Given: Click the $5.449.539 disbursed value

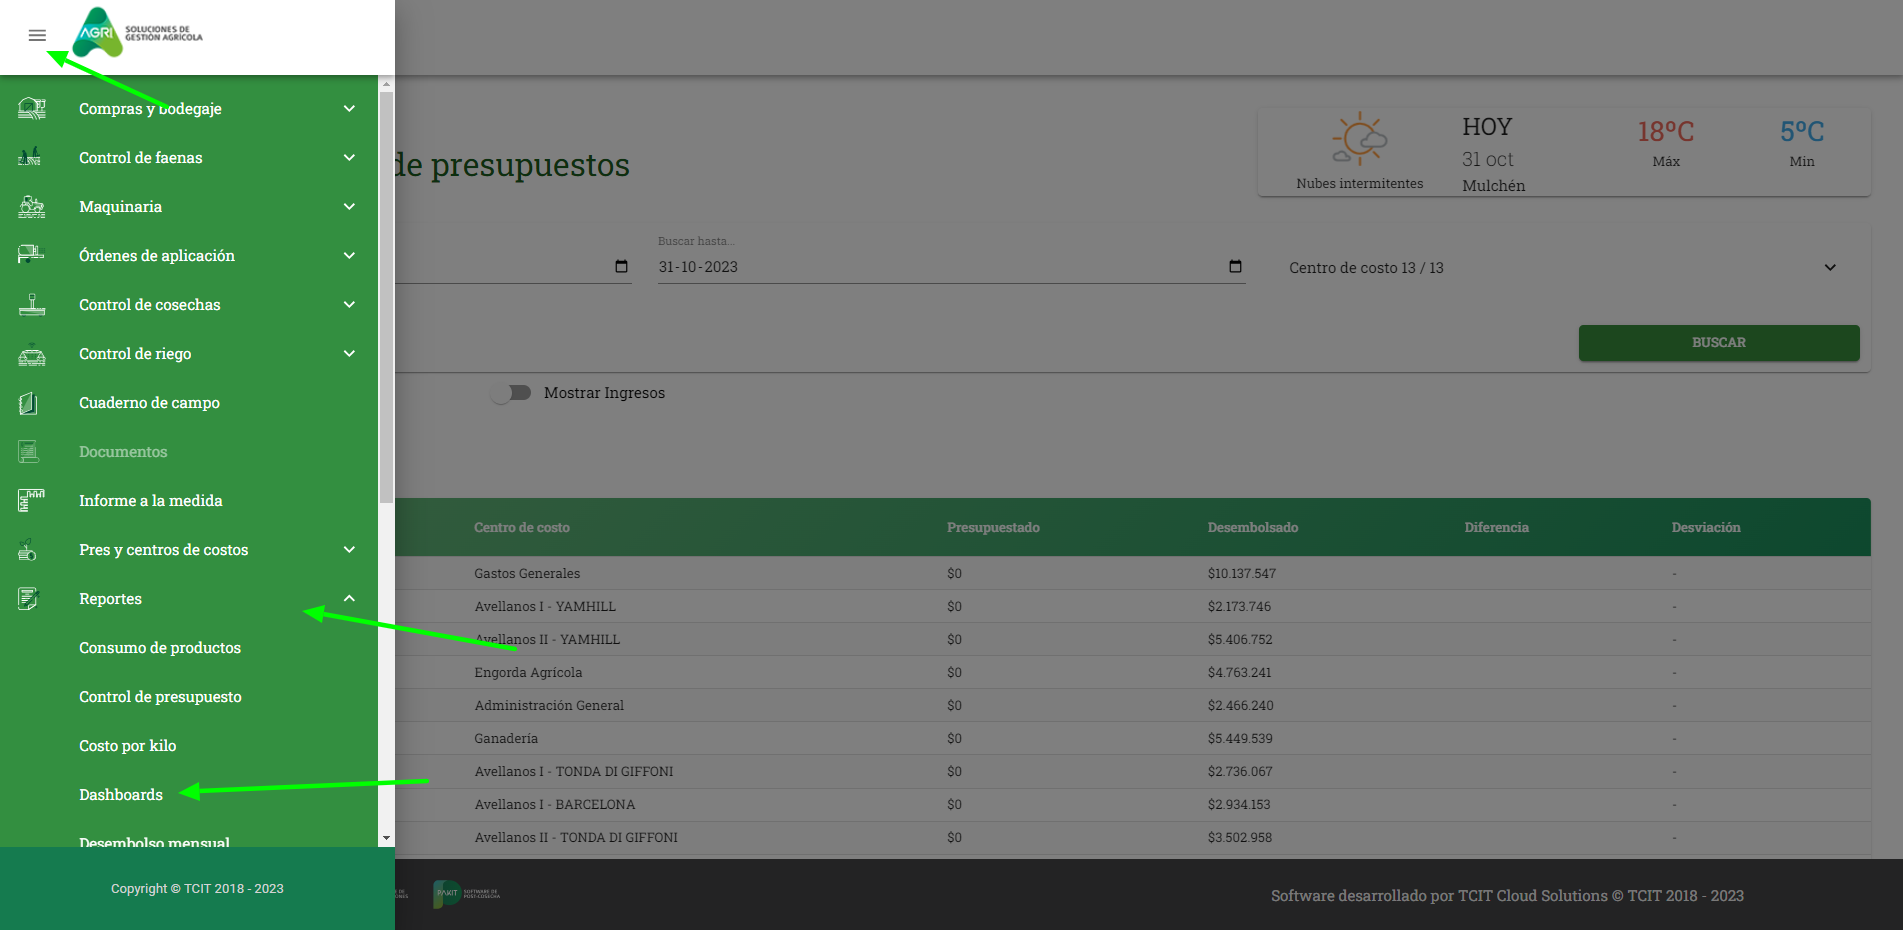Looking at the screenshot, I should pos(1240,738).
